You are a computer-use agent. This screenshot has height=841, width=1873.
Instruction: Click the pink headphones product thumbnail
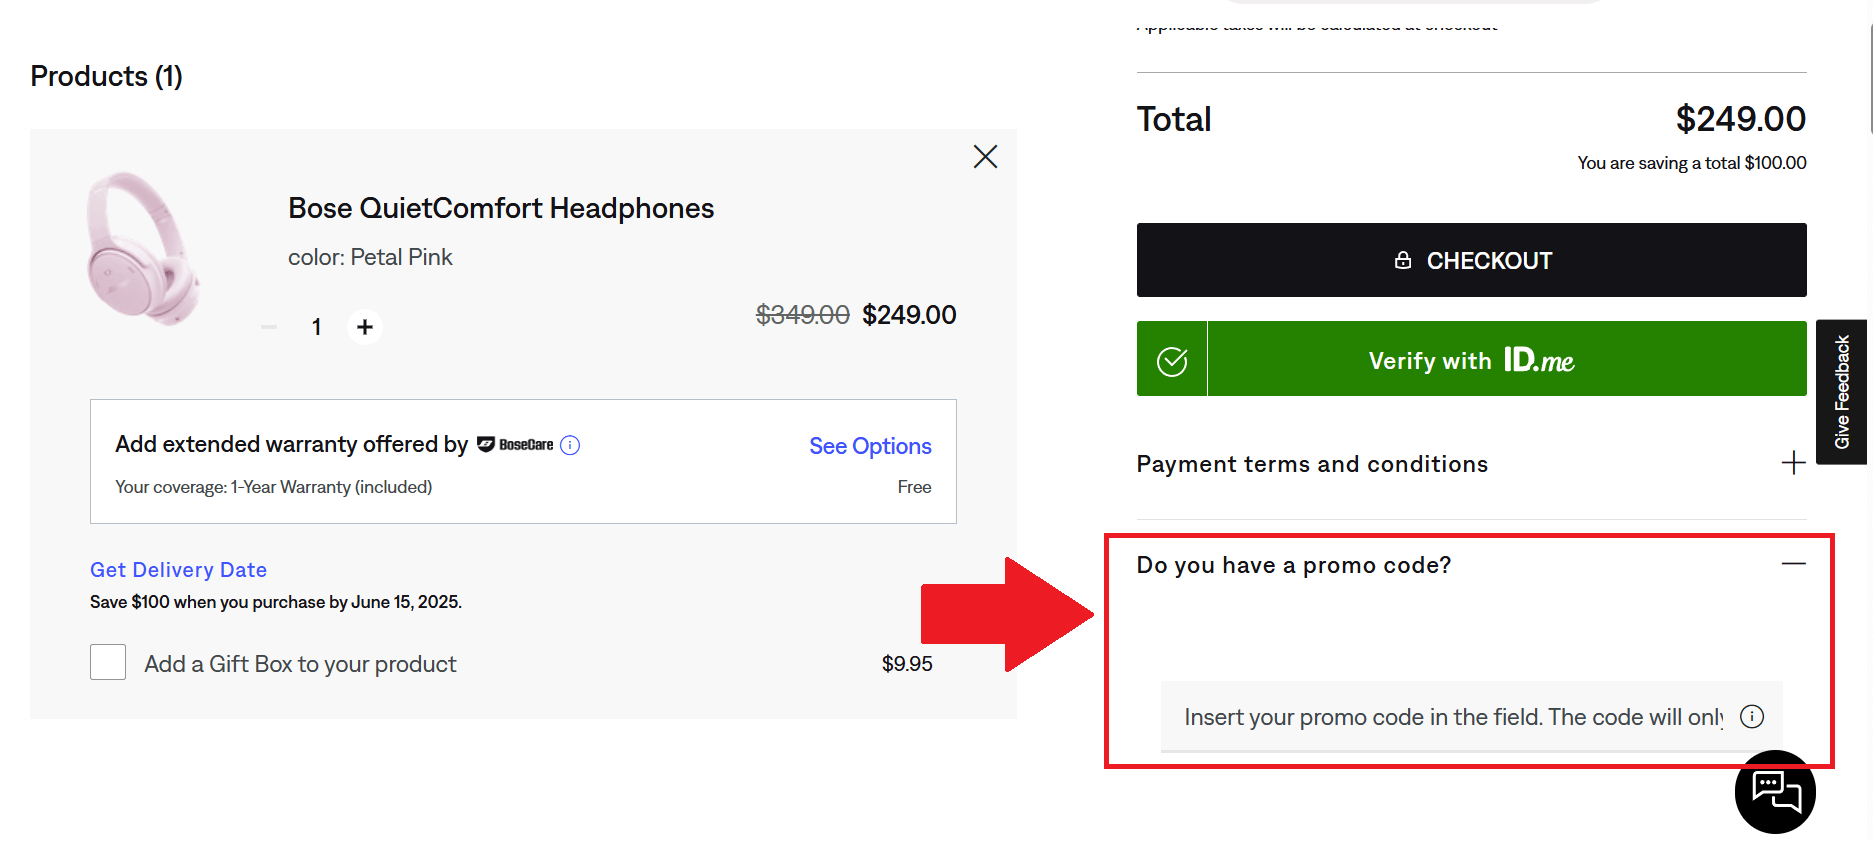pos(143,249)
